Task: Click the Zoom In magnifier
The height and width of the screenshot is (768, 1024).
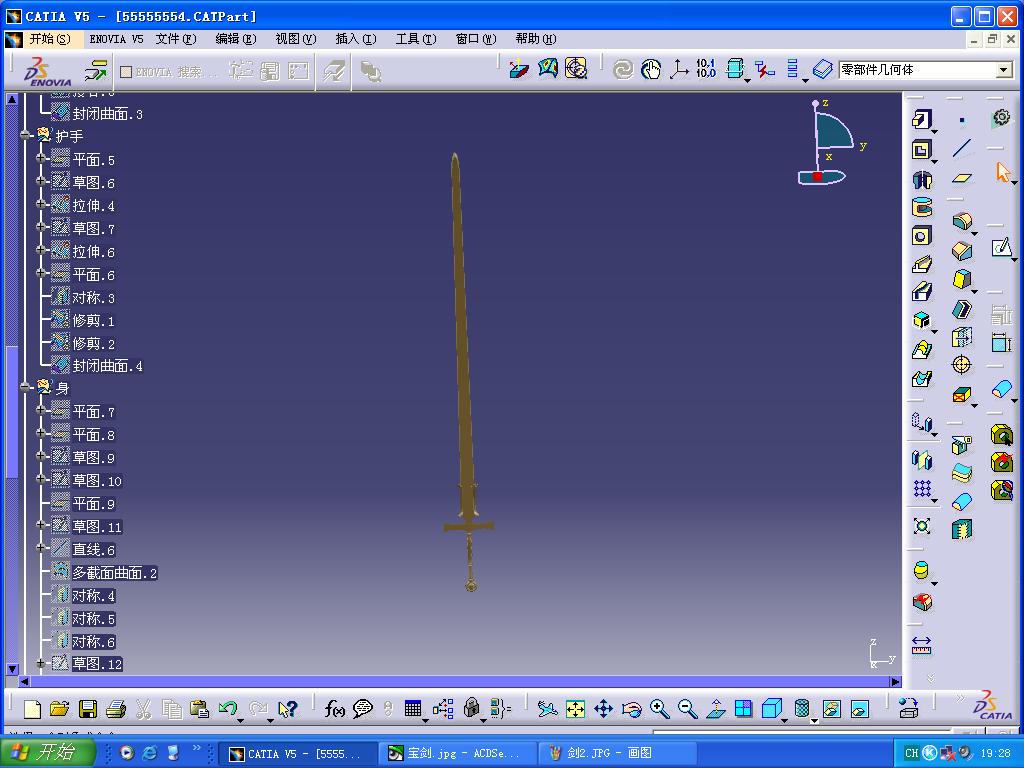Action: [660, 709]
